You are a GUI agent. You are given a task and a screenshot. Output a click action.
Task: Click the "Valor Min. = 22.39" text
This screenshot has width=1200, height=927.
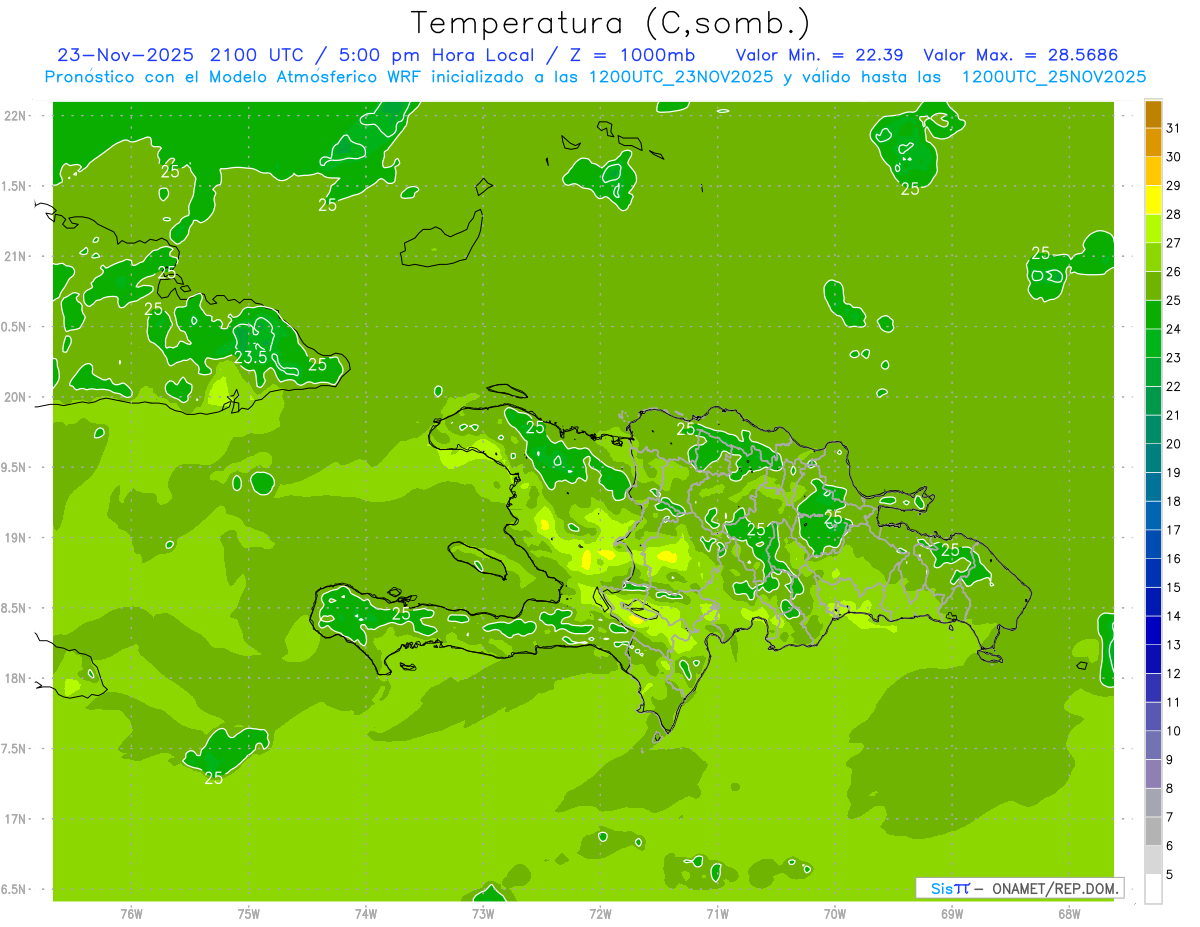pyautogui.click(x=822, y=55)
